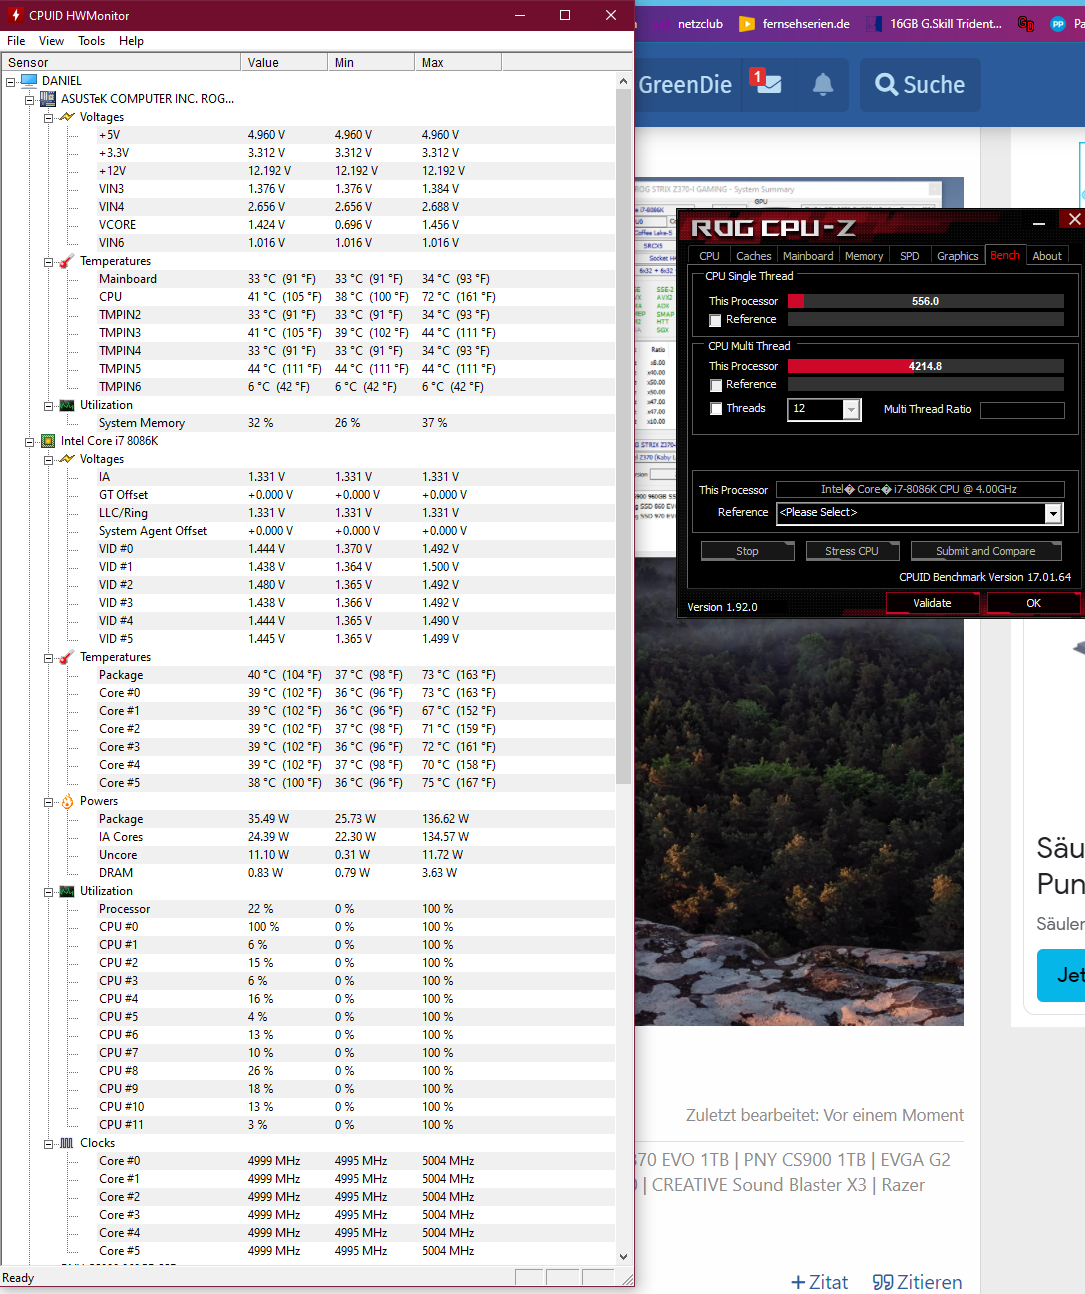Image resolution: width=1085 pixels, height=1294 pixels.
Task: Collapse the CPU Utilization node
Action: point(48,891)
